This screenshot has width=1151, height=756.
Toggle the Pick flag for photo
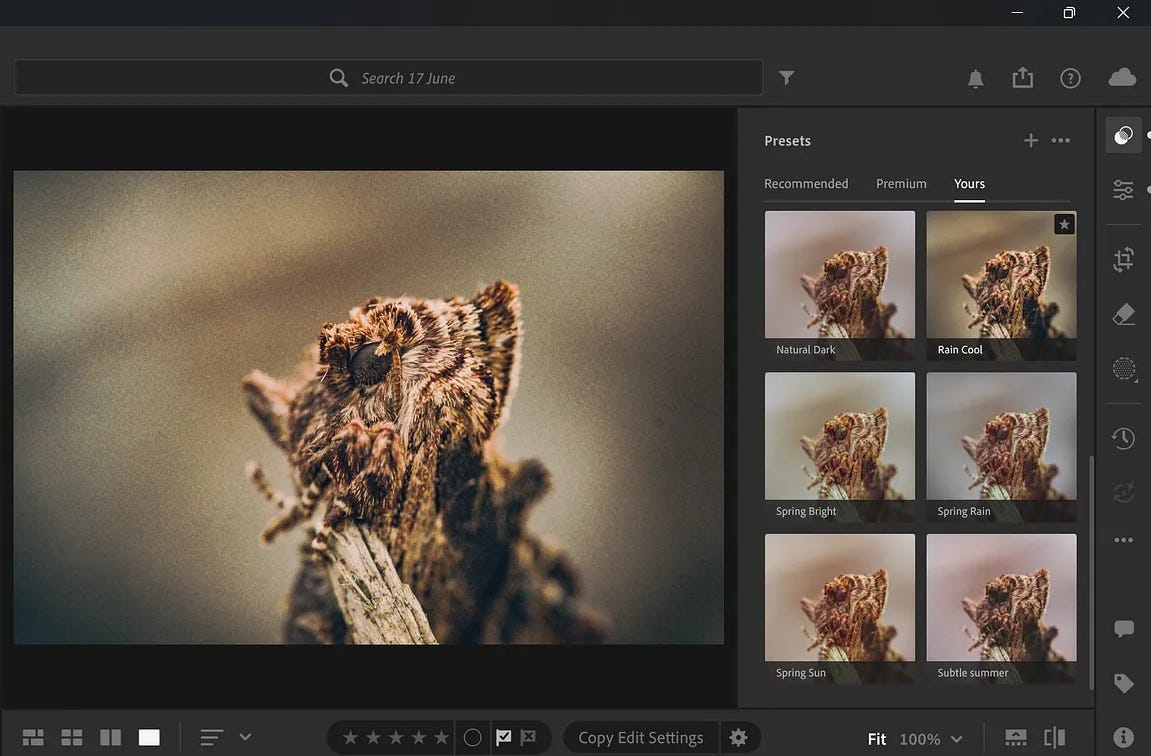coord(504,738)
